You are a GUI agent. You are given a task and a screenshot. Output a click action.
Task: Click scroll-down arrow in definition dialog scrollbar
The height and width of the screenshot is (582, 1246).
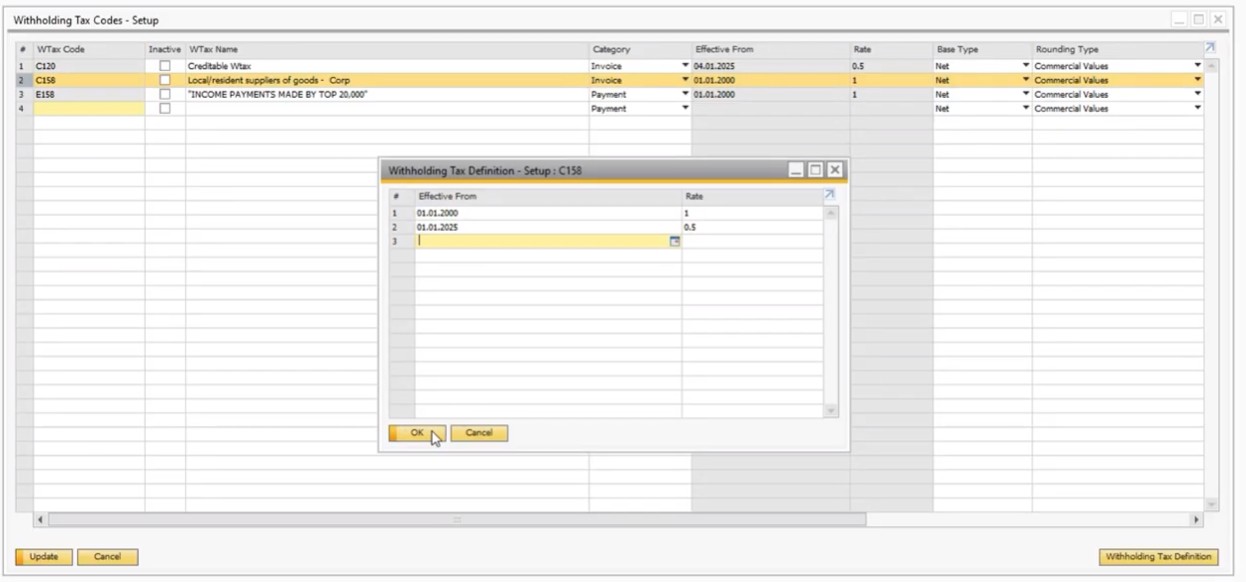coord(830,411)
